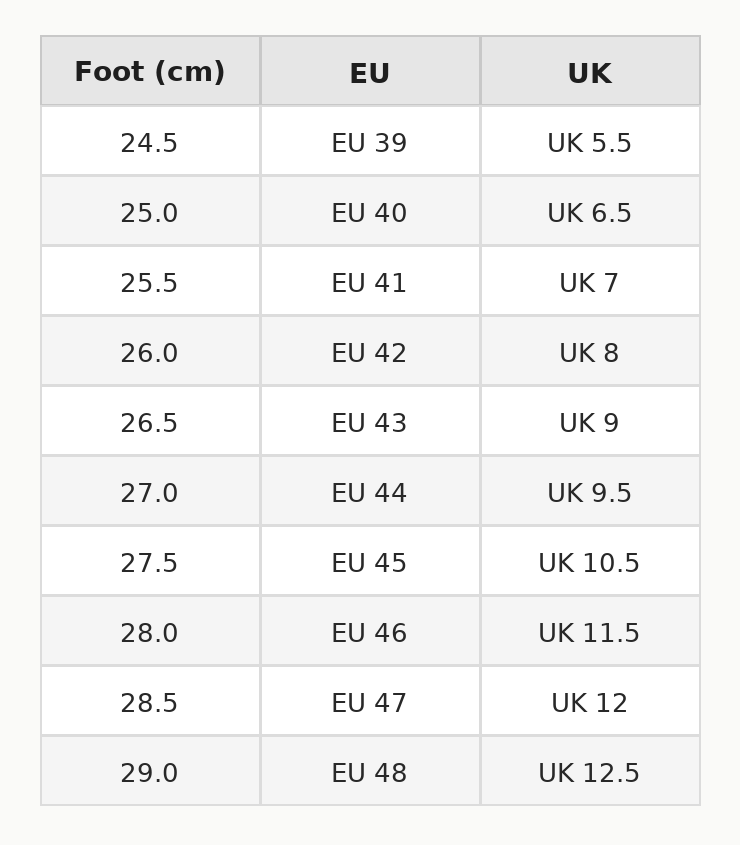Click the UK 5.5 size cell
Viewport: 740px width, 845px height.
tap(589, 144)
